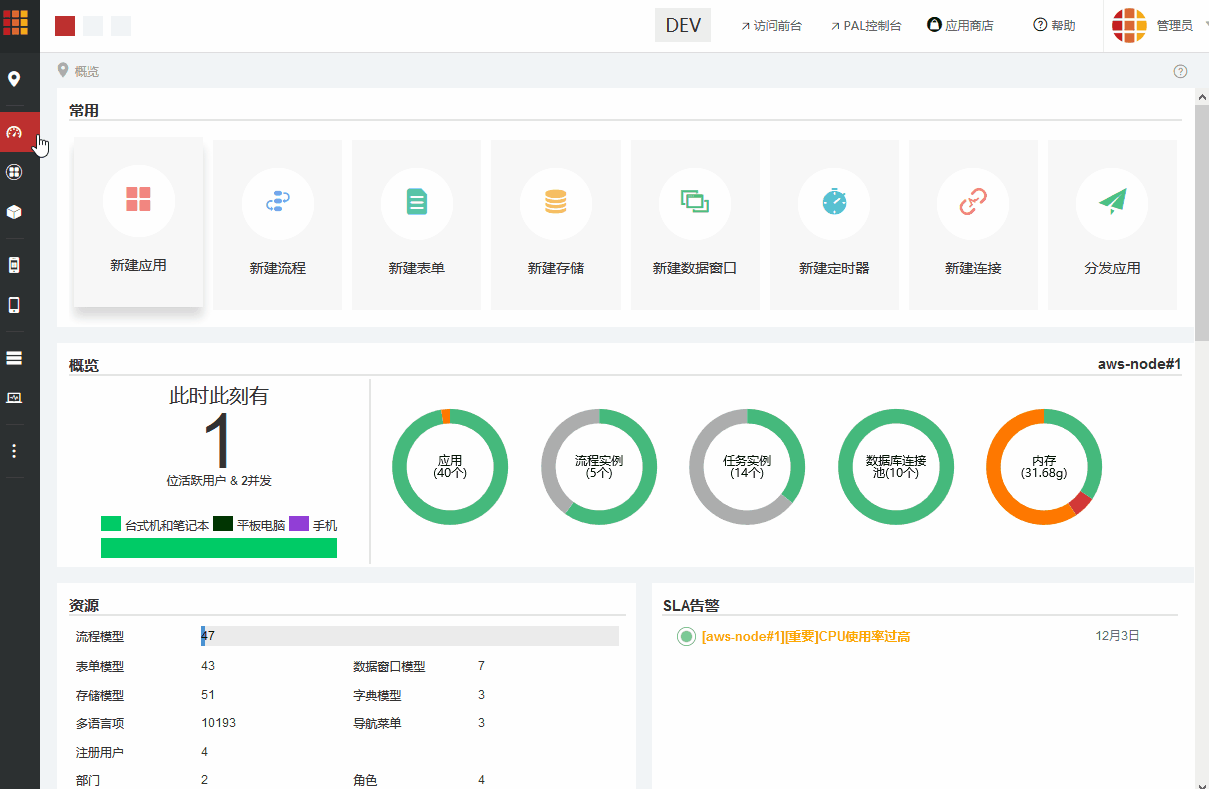The image size is (1209, 789).
Task: Click the AWS logo at top-left corner
Action: [x=15, y=22]
